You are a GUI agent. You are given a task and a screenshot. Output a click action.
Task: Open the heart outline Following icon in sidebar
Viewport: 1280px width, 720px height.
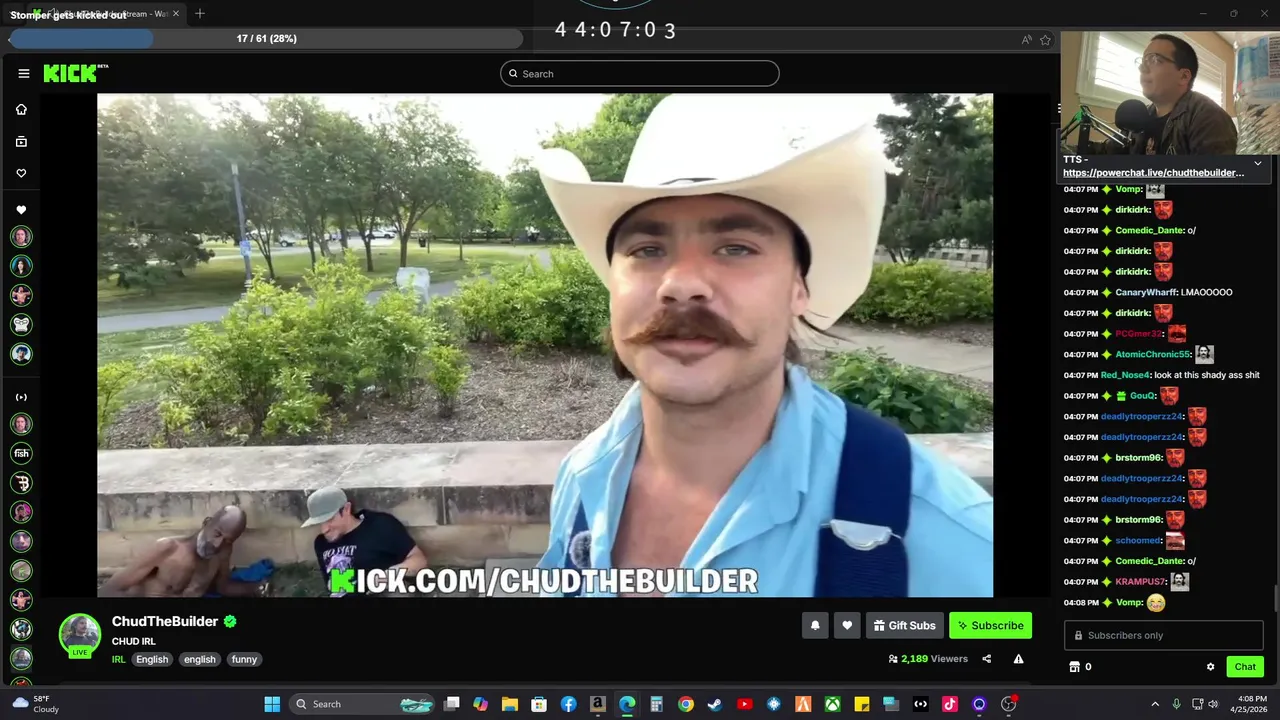tap(21, 173)
